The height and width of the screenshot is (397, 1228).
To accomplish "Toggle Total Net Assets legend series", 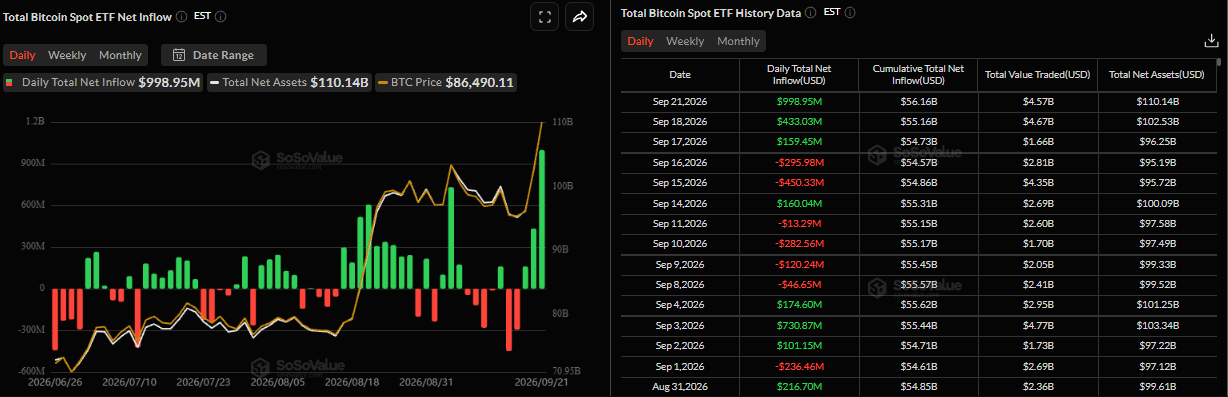I will [x=289, y=82].
